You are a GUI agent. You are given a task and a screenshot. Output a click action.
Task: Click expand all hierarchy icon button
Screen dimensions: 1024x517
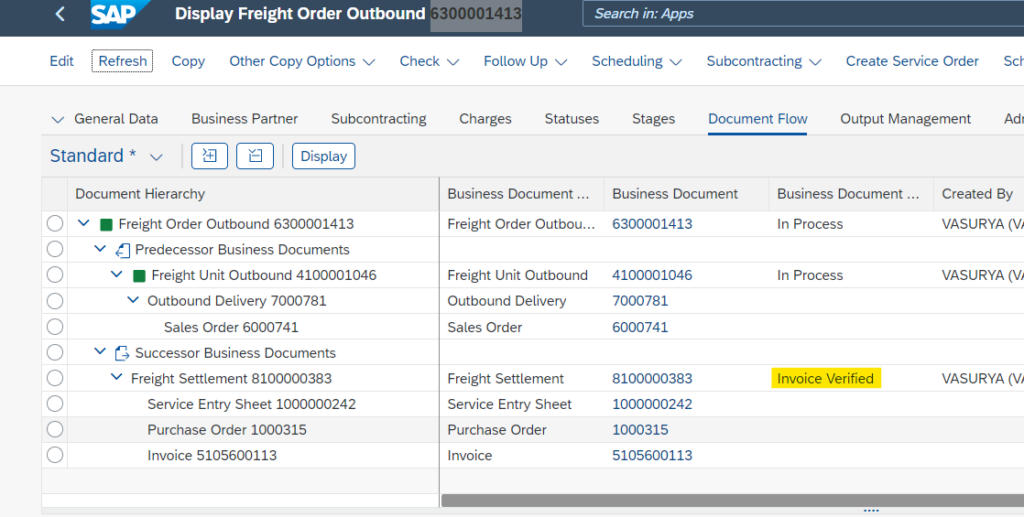tap(210, 156)
